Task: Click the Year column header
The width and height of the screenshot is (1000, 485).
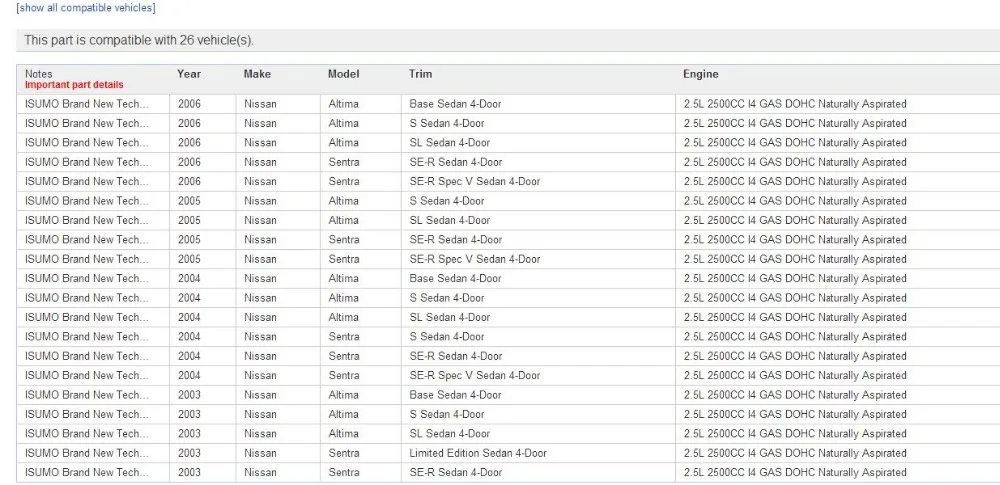Action: click(189, 74)
